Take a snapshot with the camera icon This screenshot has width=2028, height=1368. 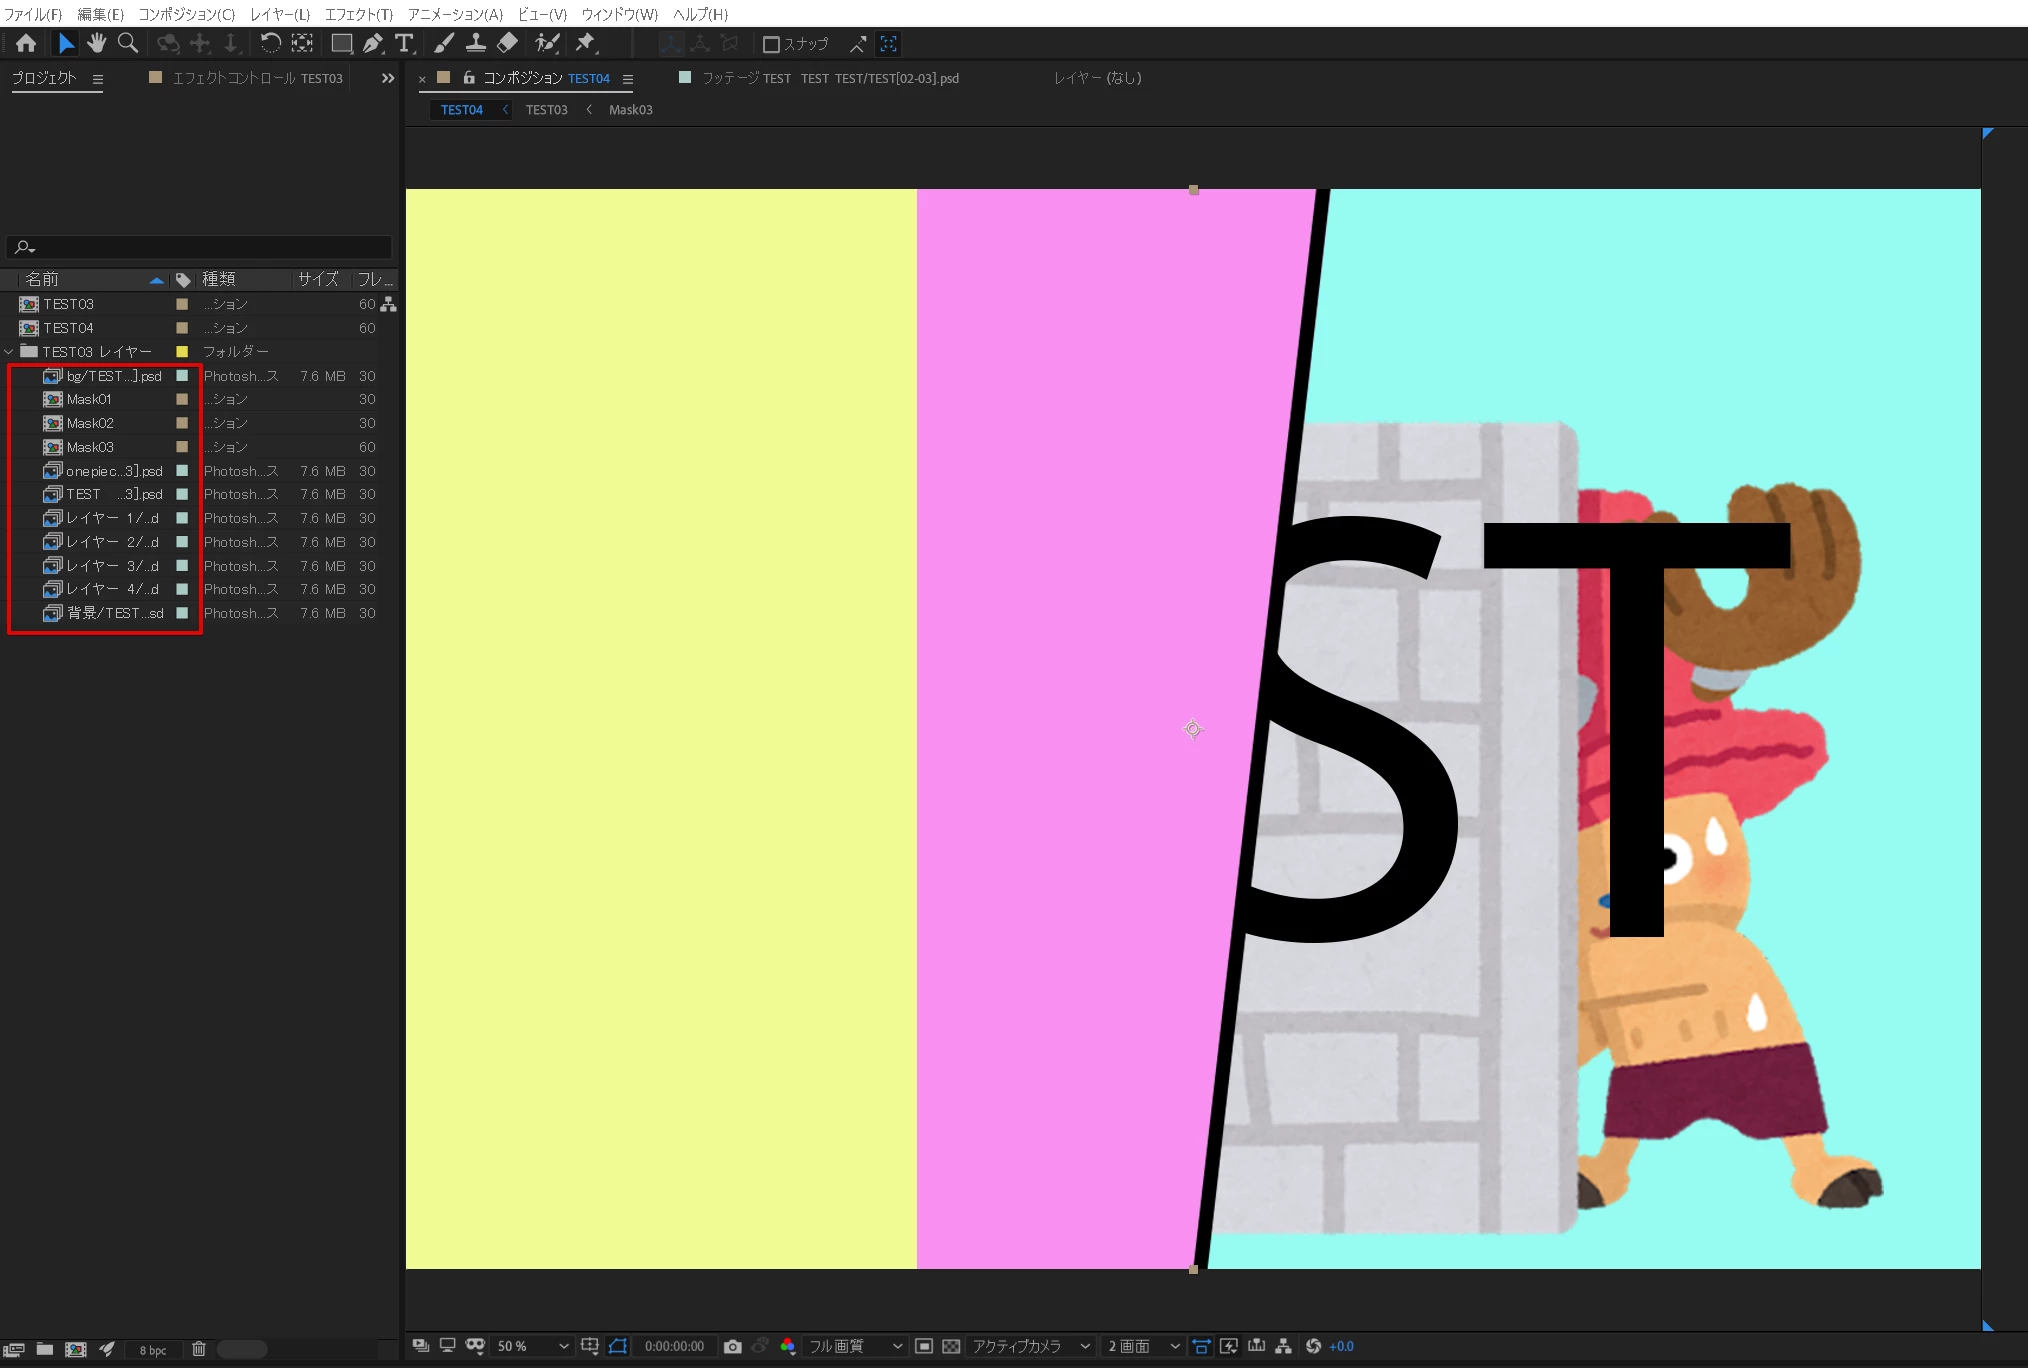tap(733, 1346)
